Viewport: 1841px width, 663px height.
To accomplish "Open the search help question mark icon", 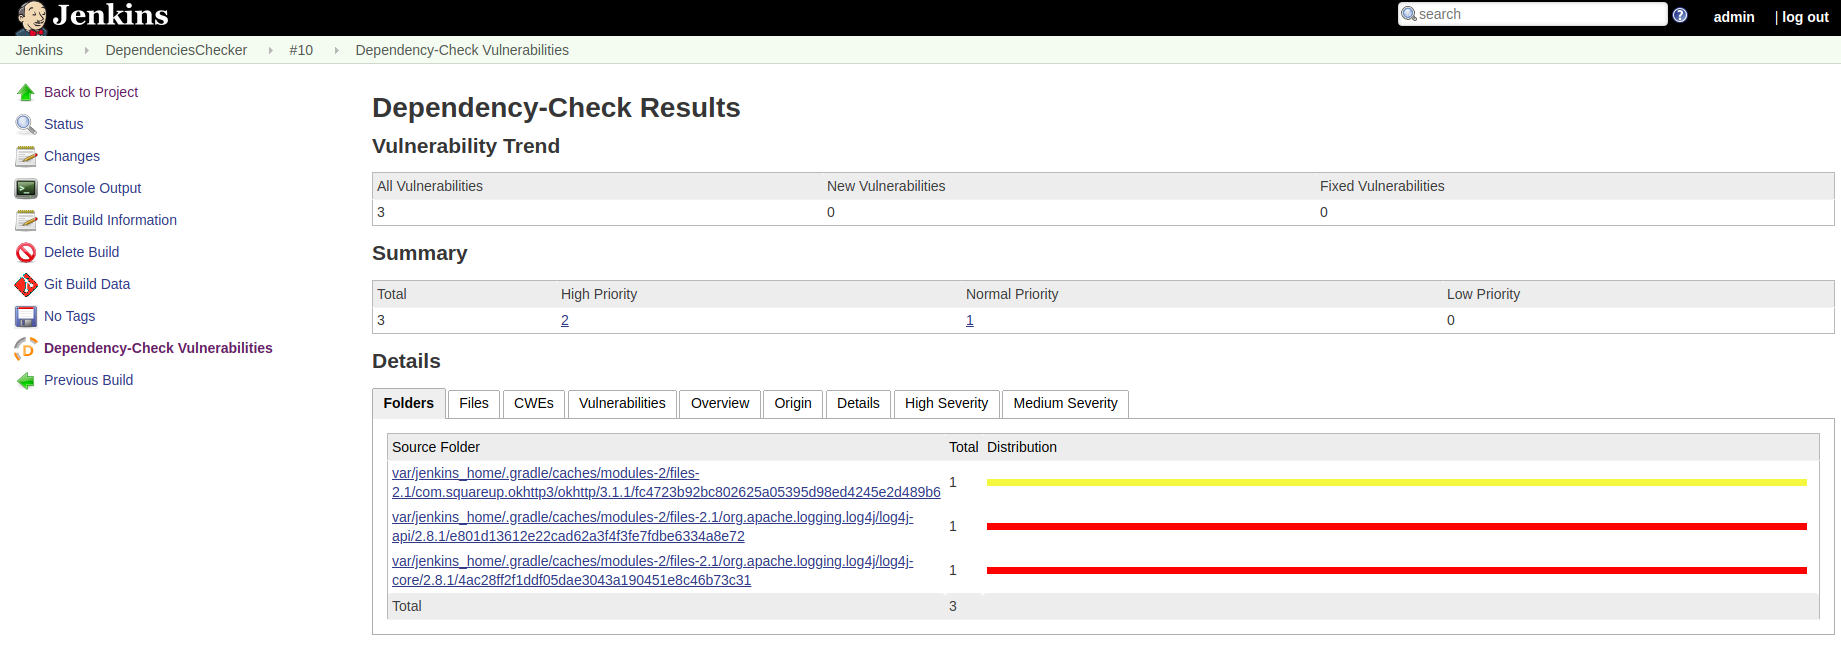I will point(1680,15).
